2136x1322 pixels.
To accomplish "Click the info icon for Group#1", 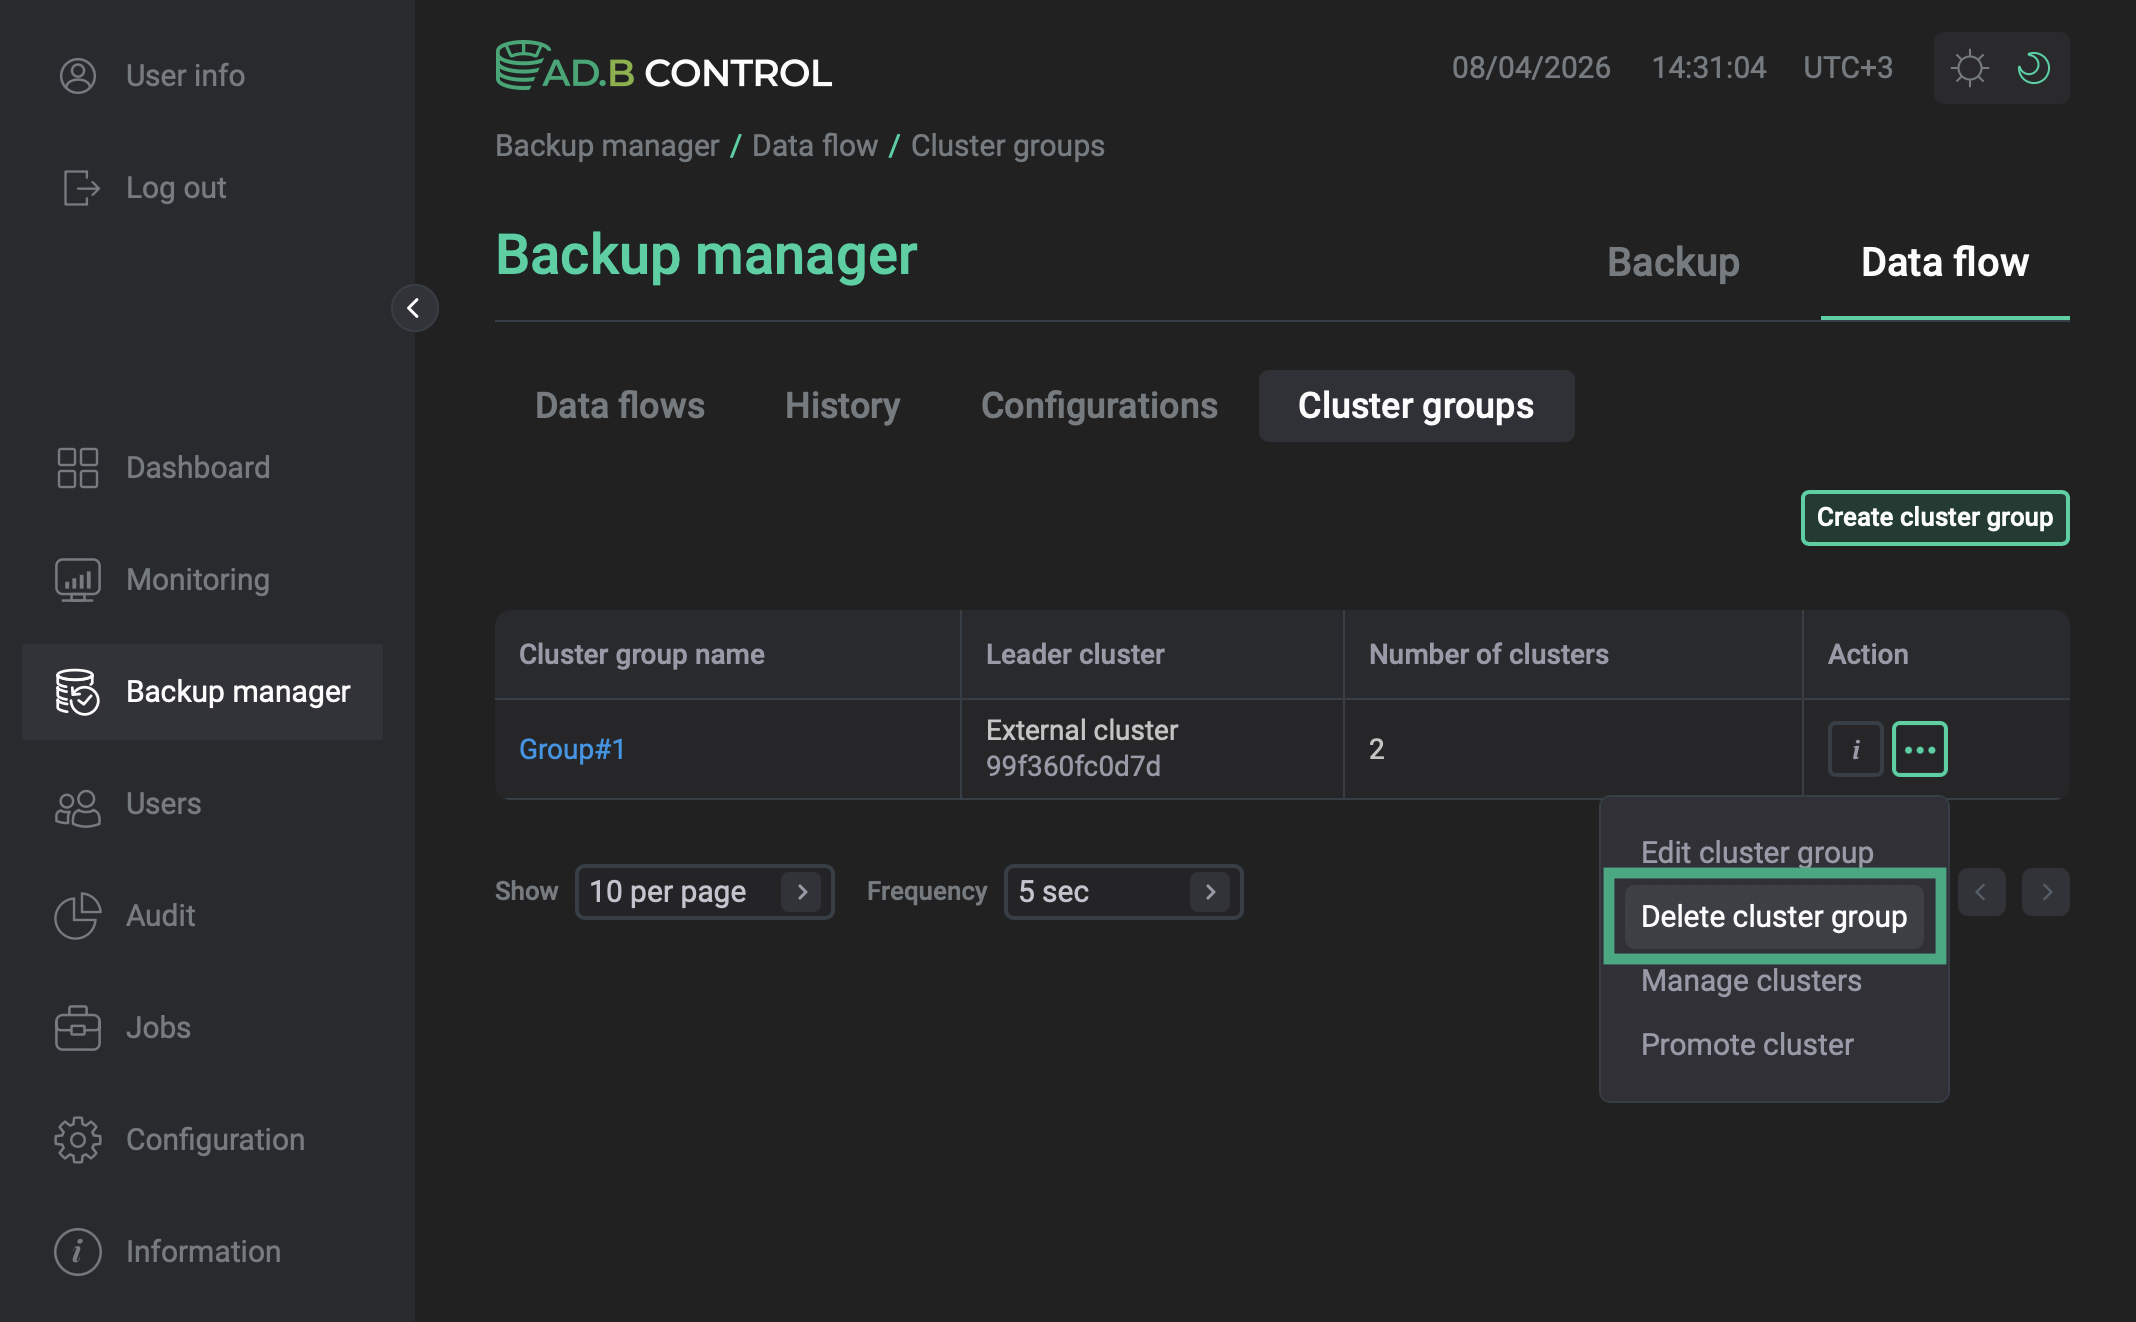I will 1855,750.
